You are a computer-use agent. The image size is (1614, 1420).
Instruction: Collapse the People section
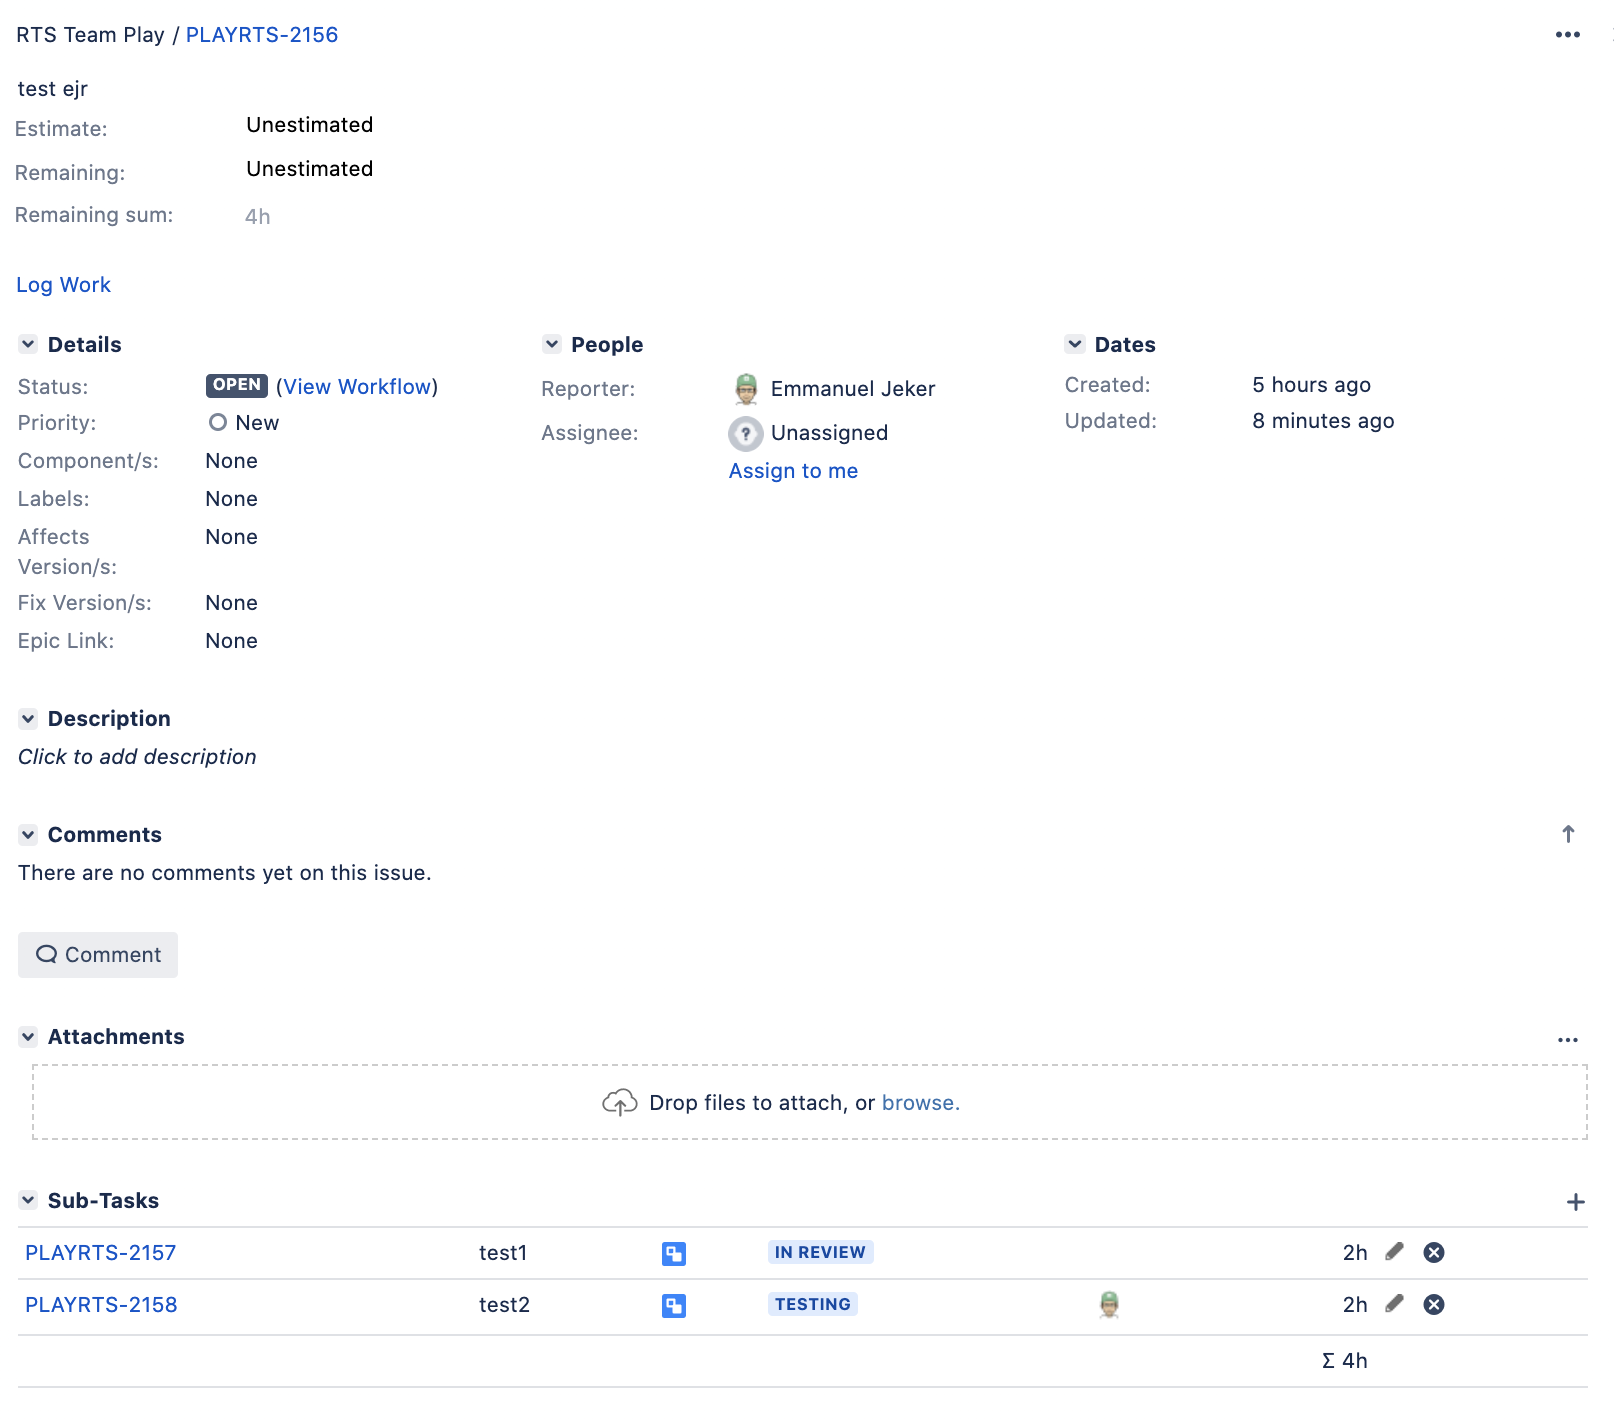point(552,345)
